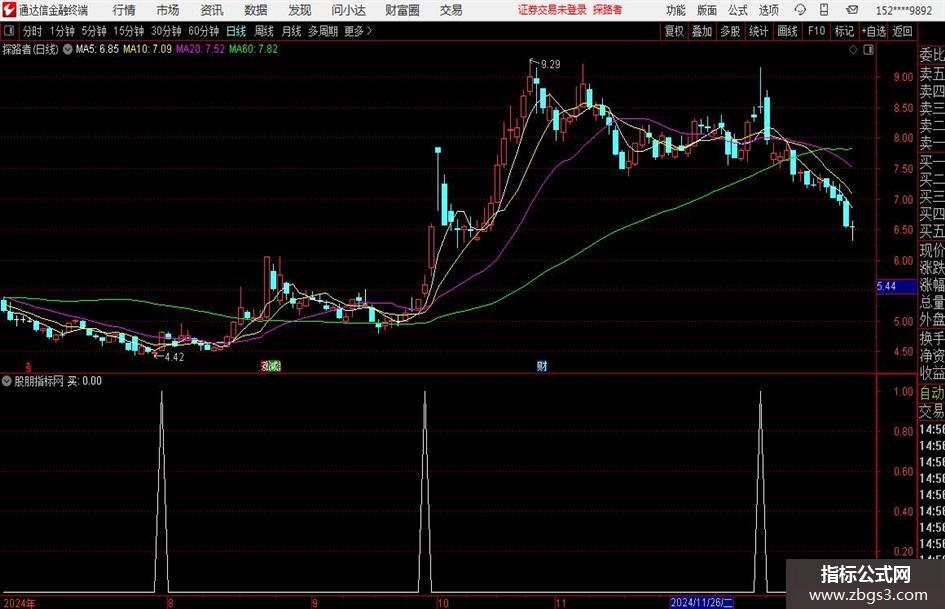Open the customer service headset icon

coord(800,10)
